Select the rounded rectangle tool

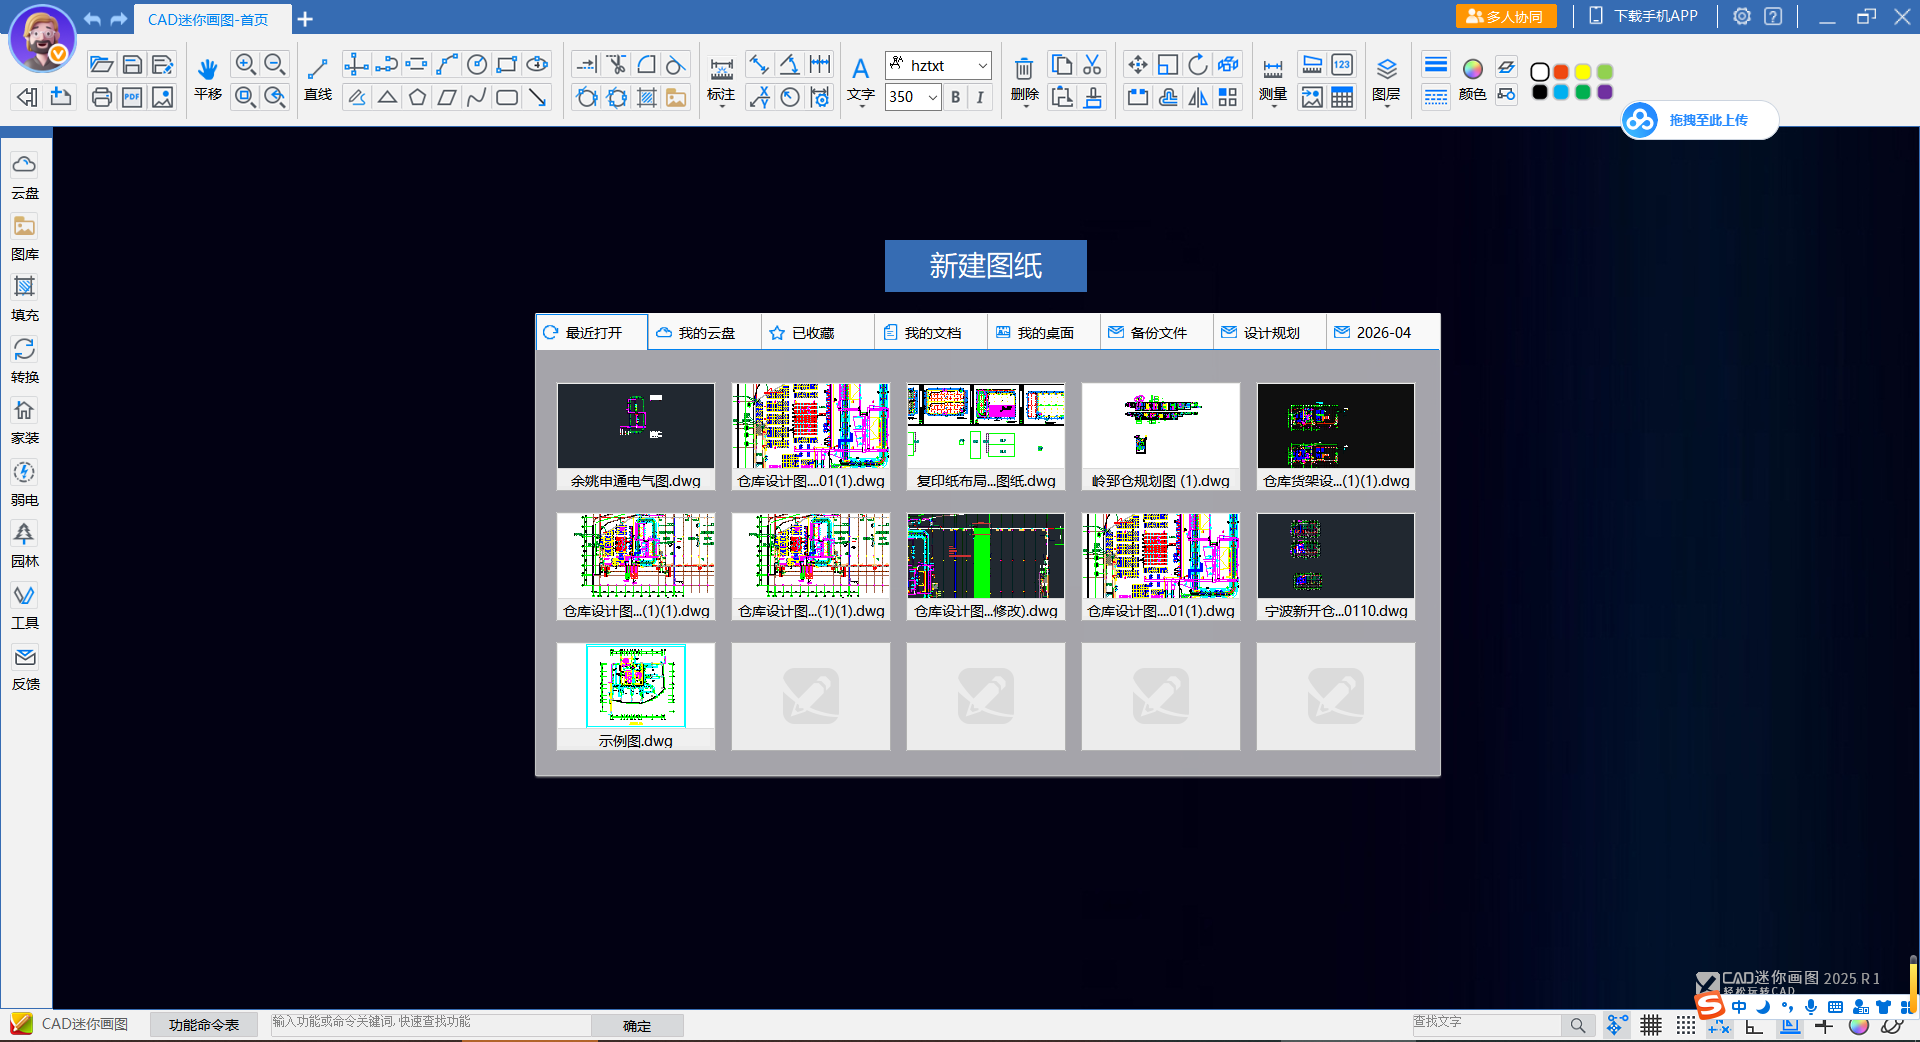[x=507, y=97]
